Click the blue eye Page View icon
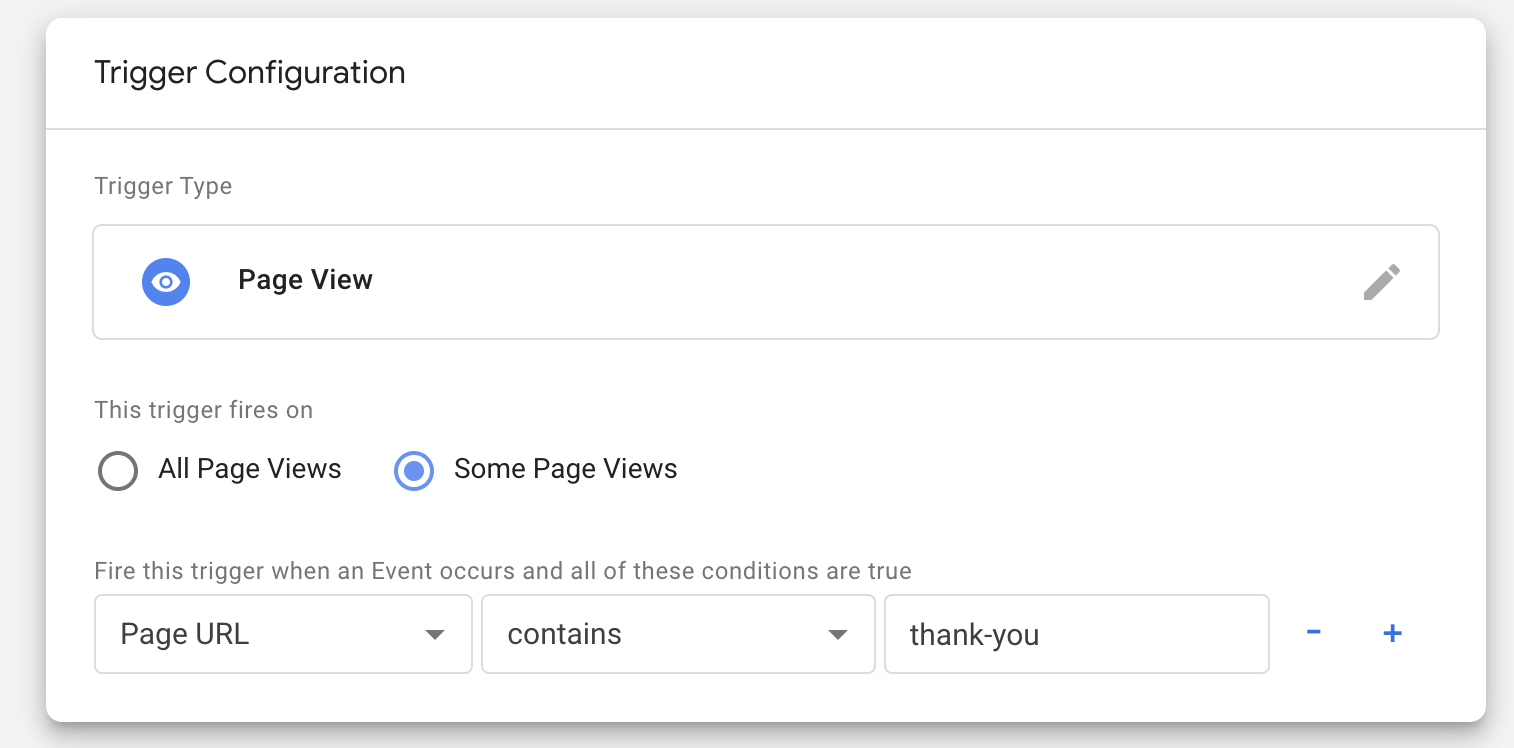Screen dimensions: 1514x748 coord(166,282)
